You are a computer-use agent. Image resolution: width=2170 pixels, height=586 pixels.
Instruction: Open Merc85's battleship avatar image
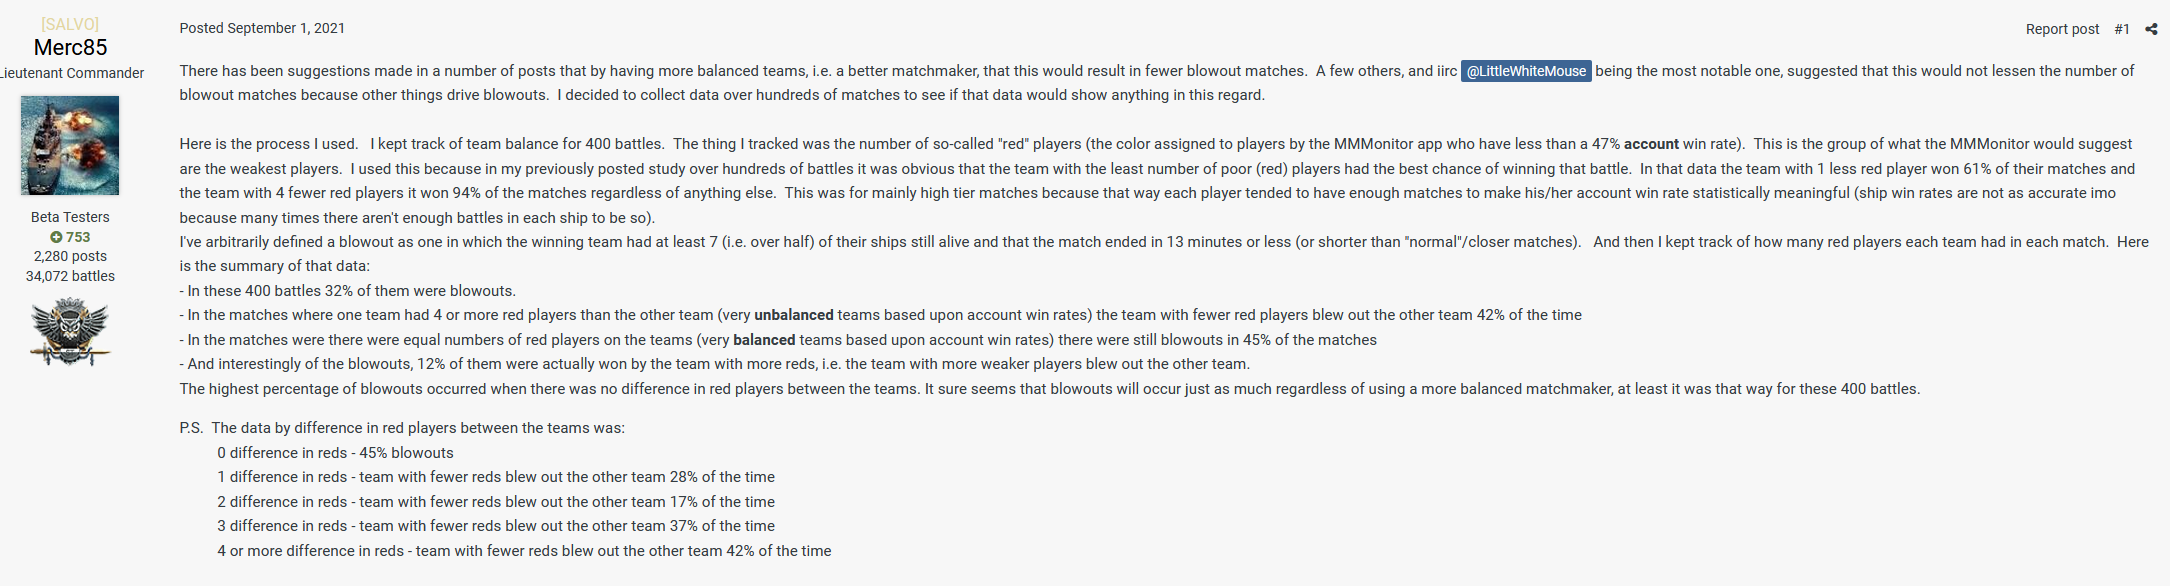[x=70, y=146]
